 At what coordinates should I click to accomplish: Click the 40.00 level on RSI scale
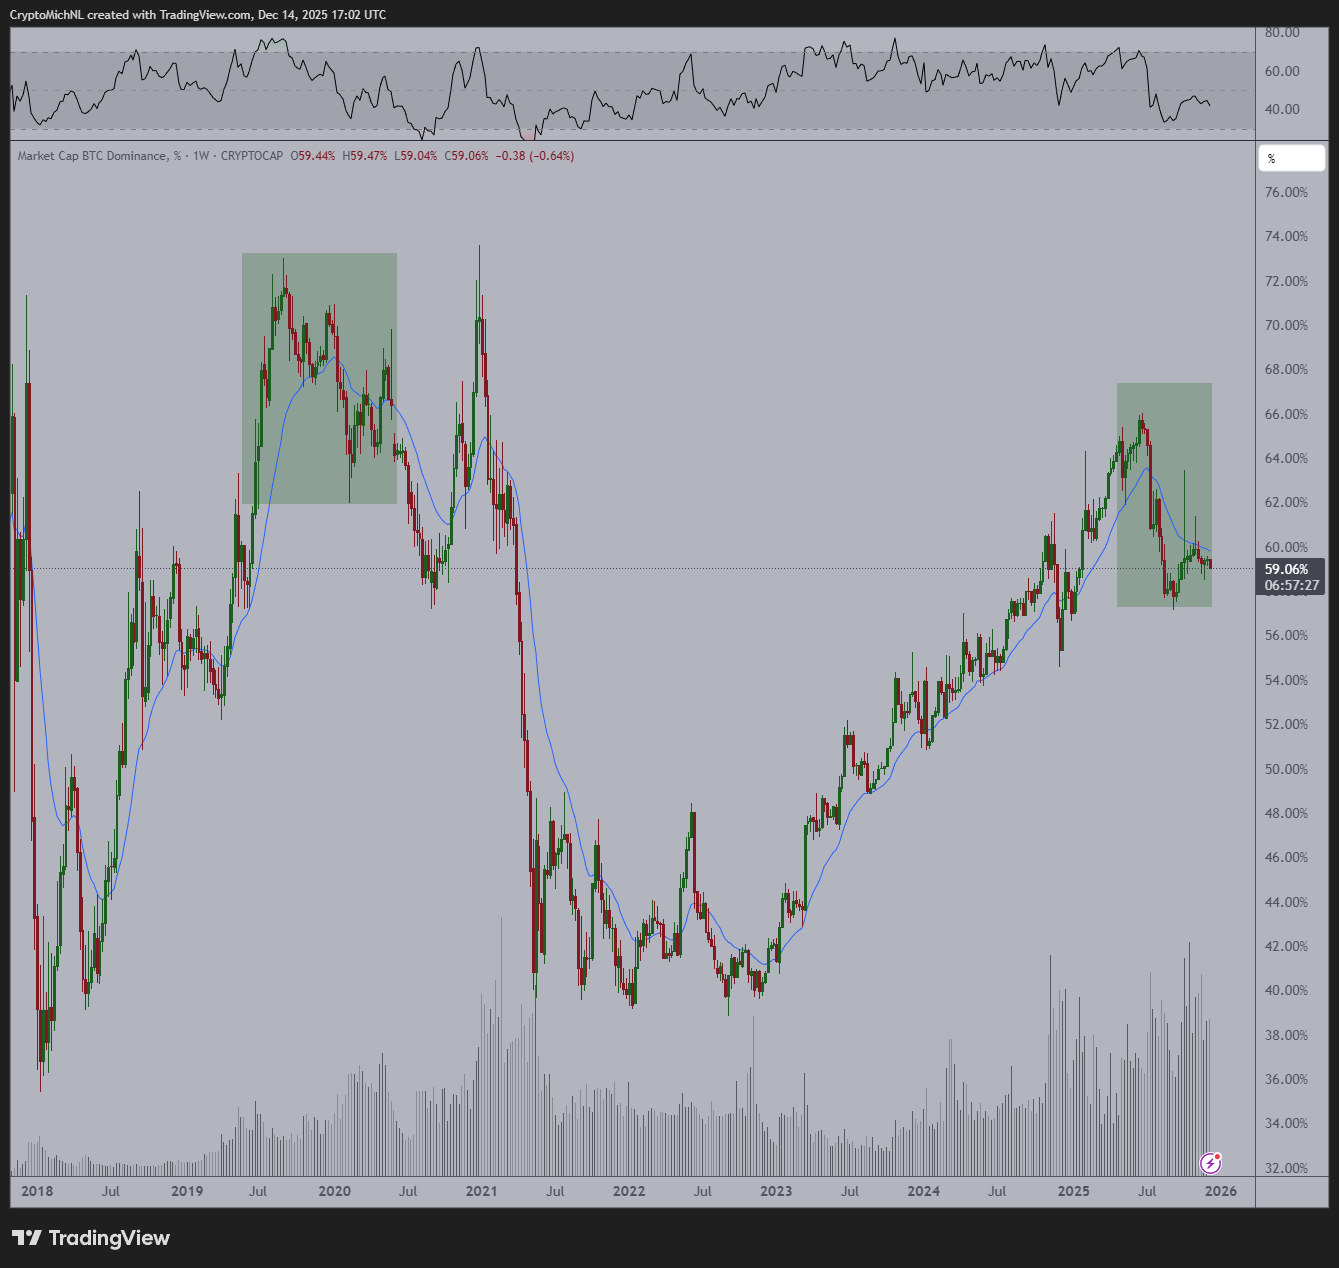(1282, 109)
